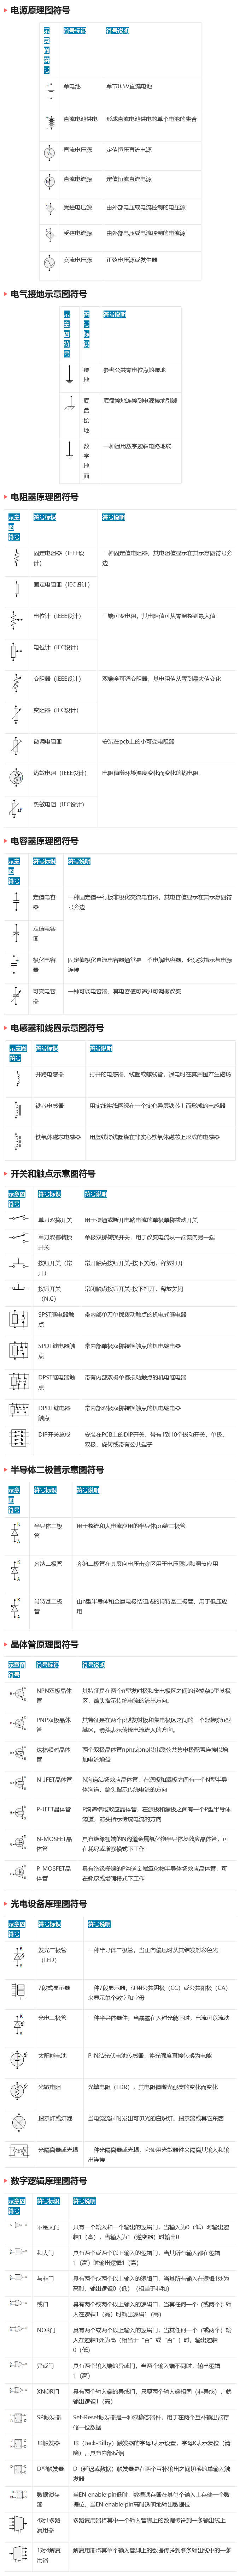Click the 光电设备原理图符号 heading
This screenshot has height=2576, width=246.
[x=49, y=1904]
